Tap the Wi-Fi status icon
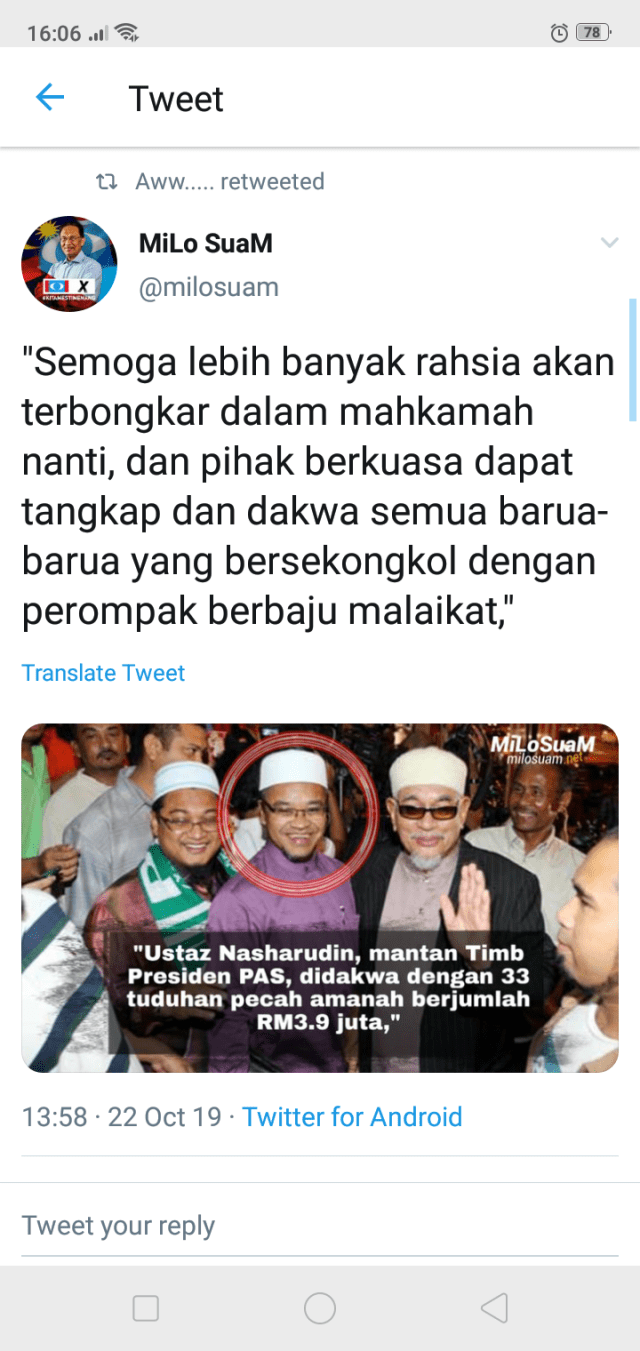The width and height of the screenshot is (640, 1351). [126, 33]
